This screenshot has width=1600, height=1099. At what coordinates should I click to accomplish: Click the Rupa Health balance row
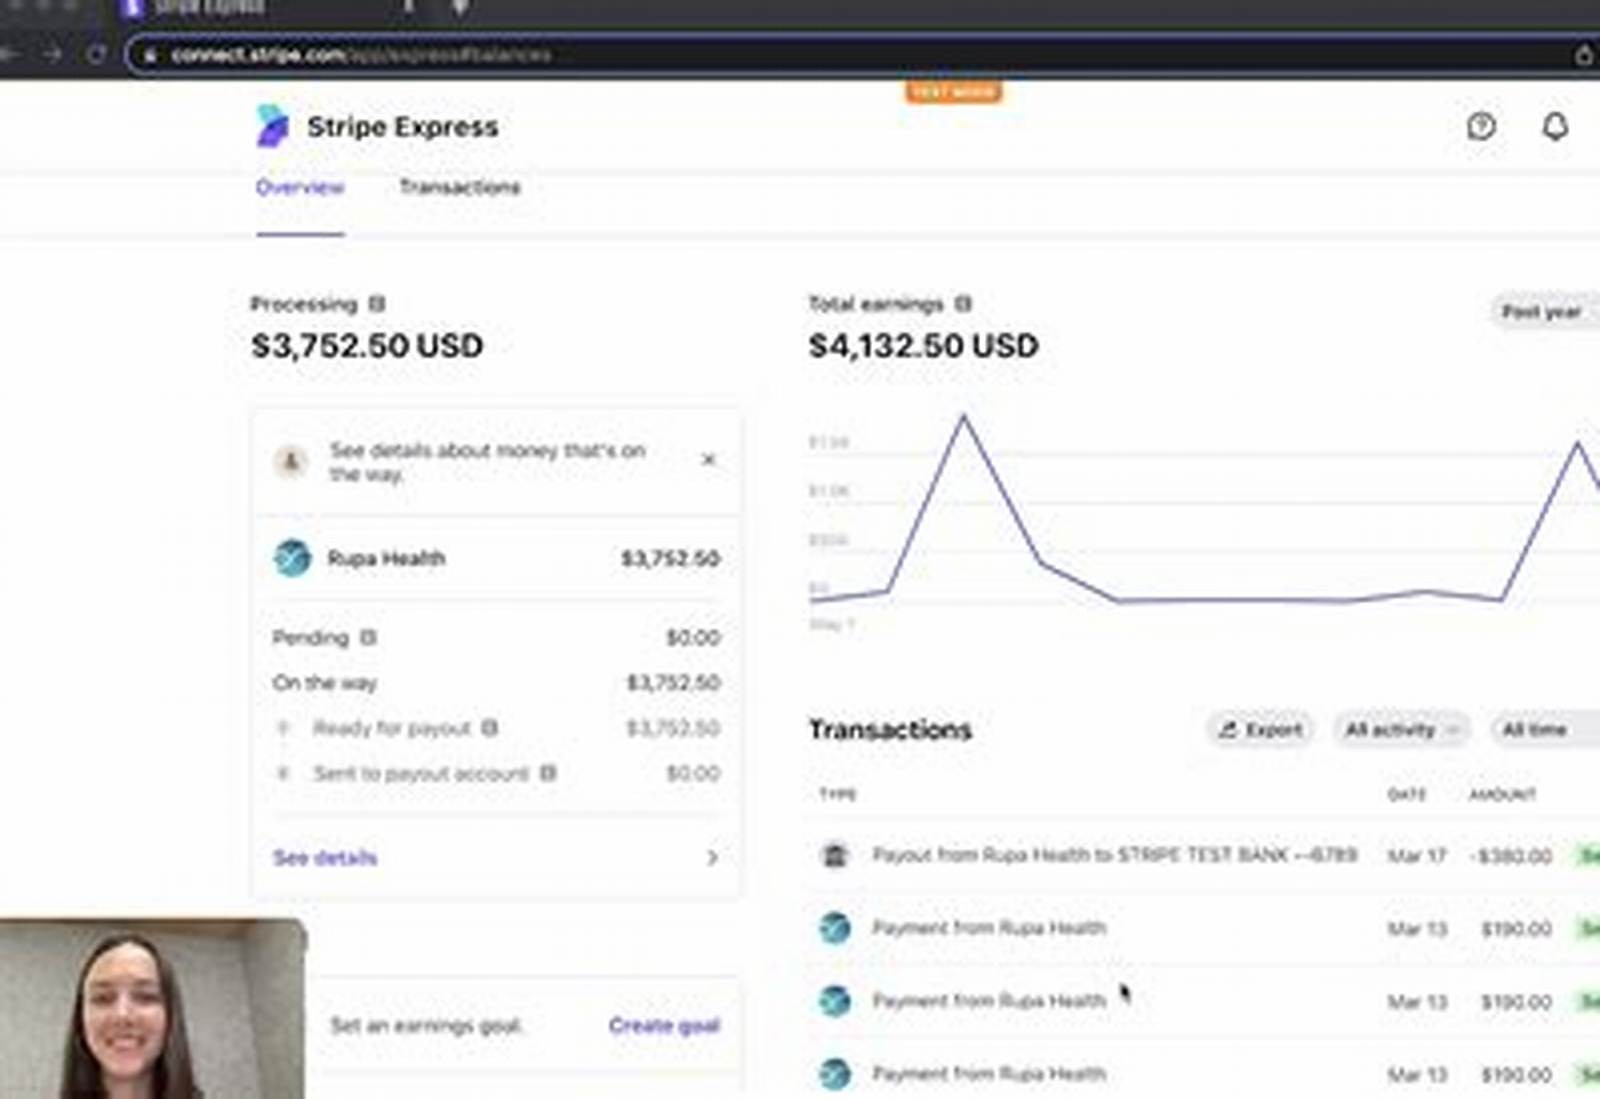click(496, 558)
